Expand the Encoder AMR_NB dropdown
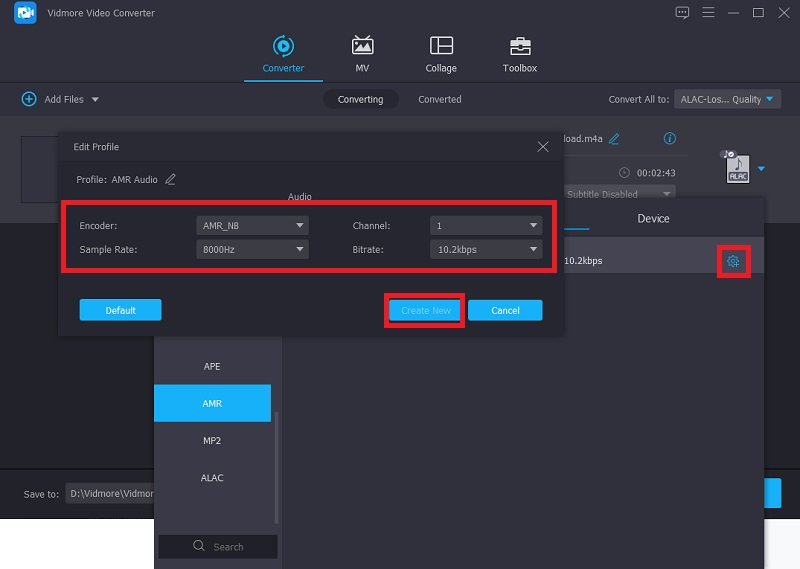 (x=253, y=225)
